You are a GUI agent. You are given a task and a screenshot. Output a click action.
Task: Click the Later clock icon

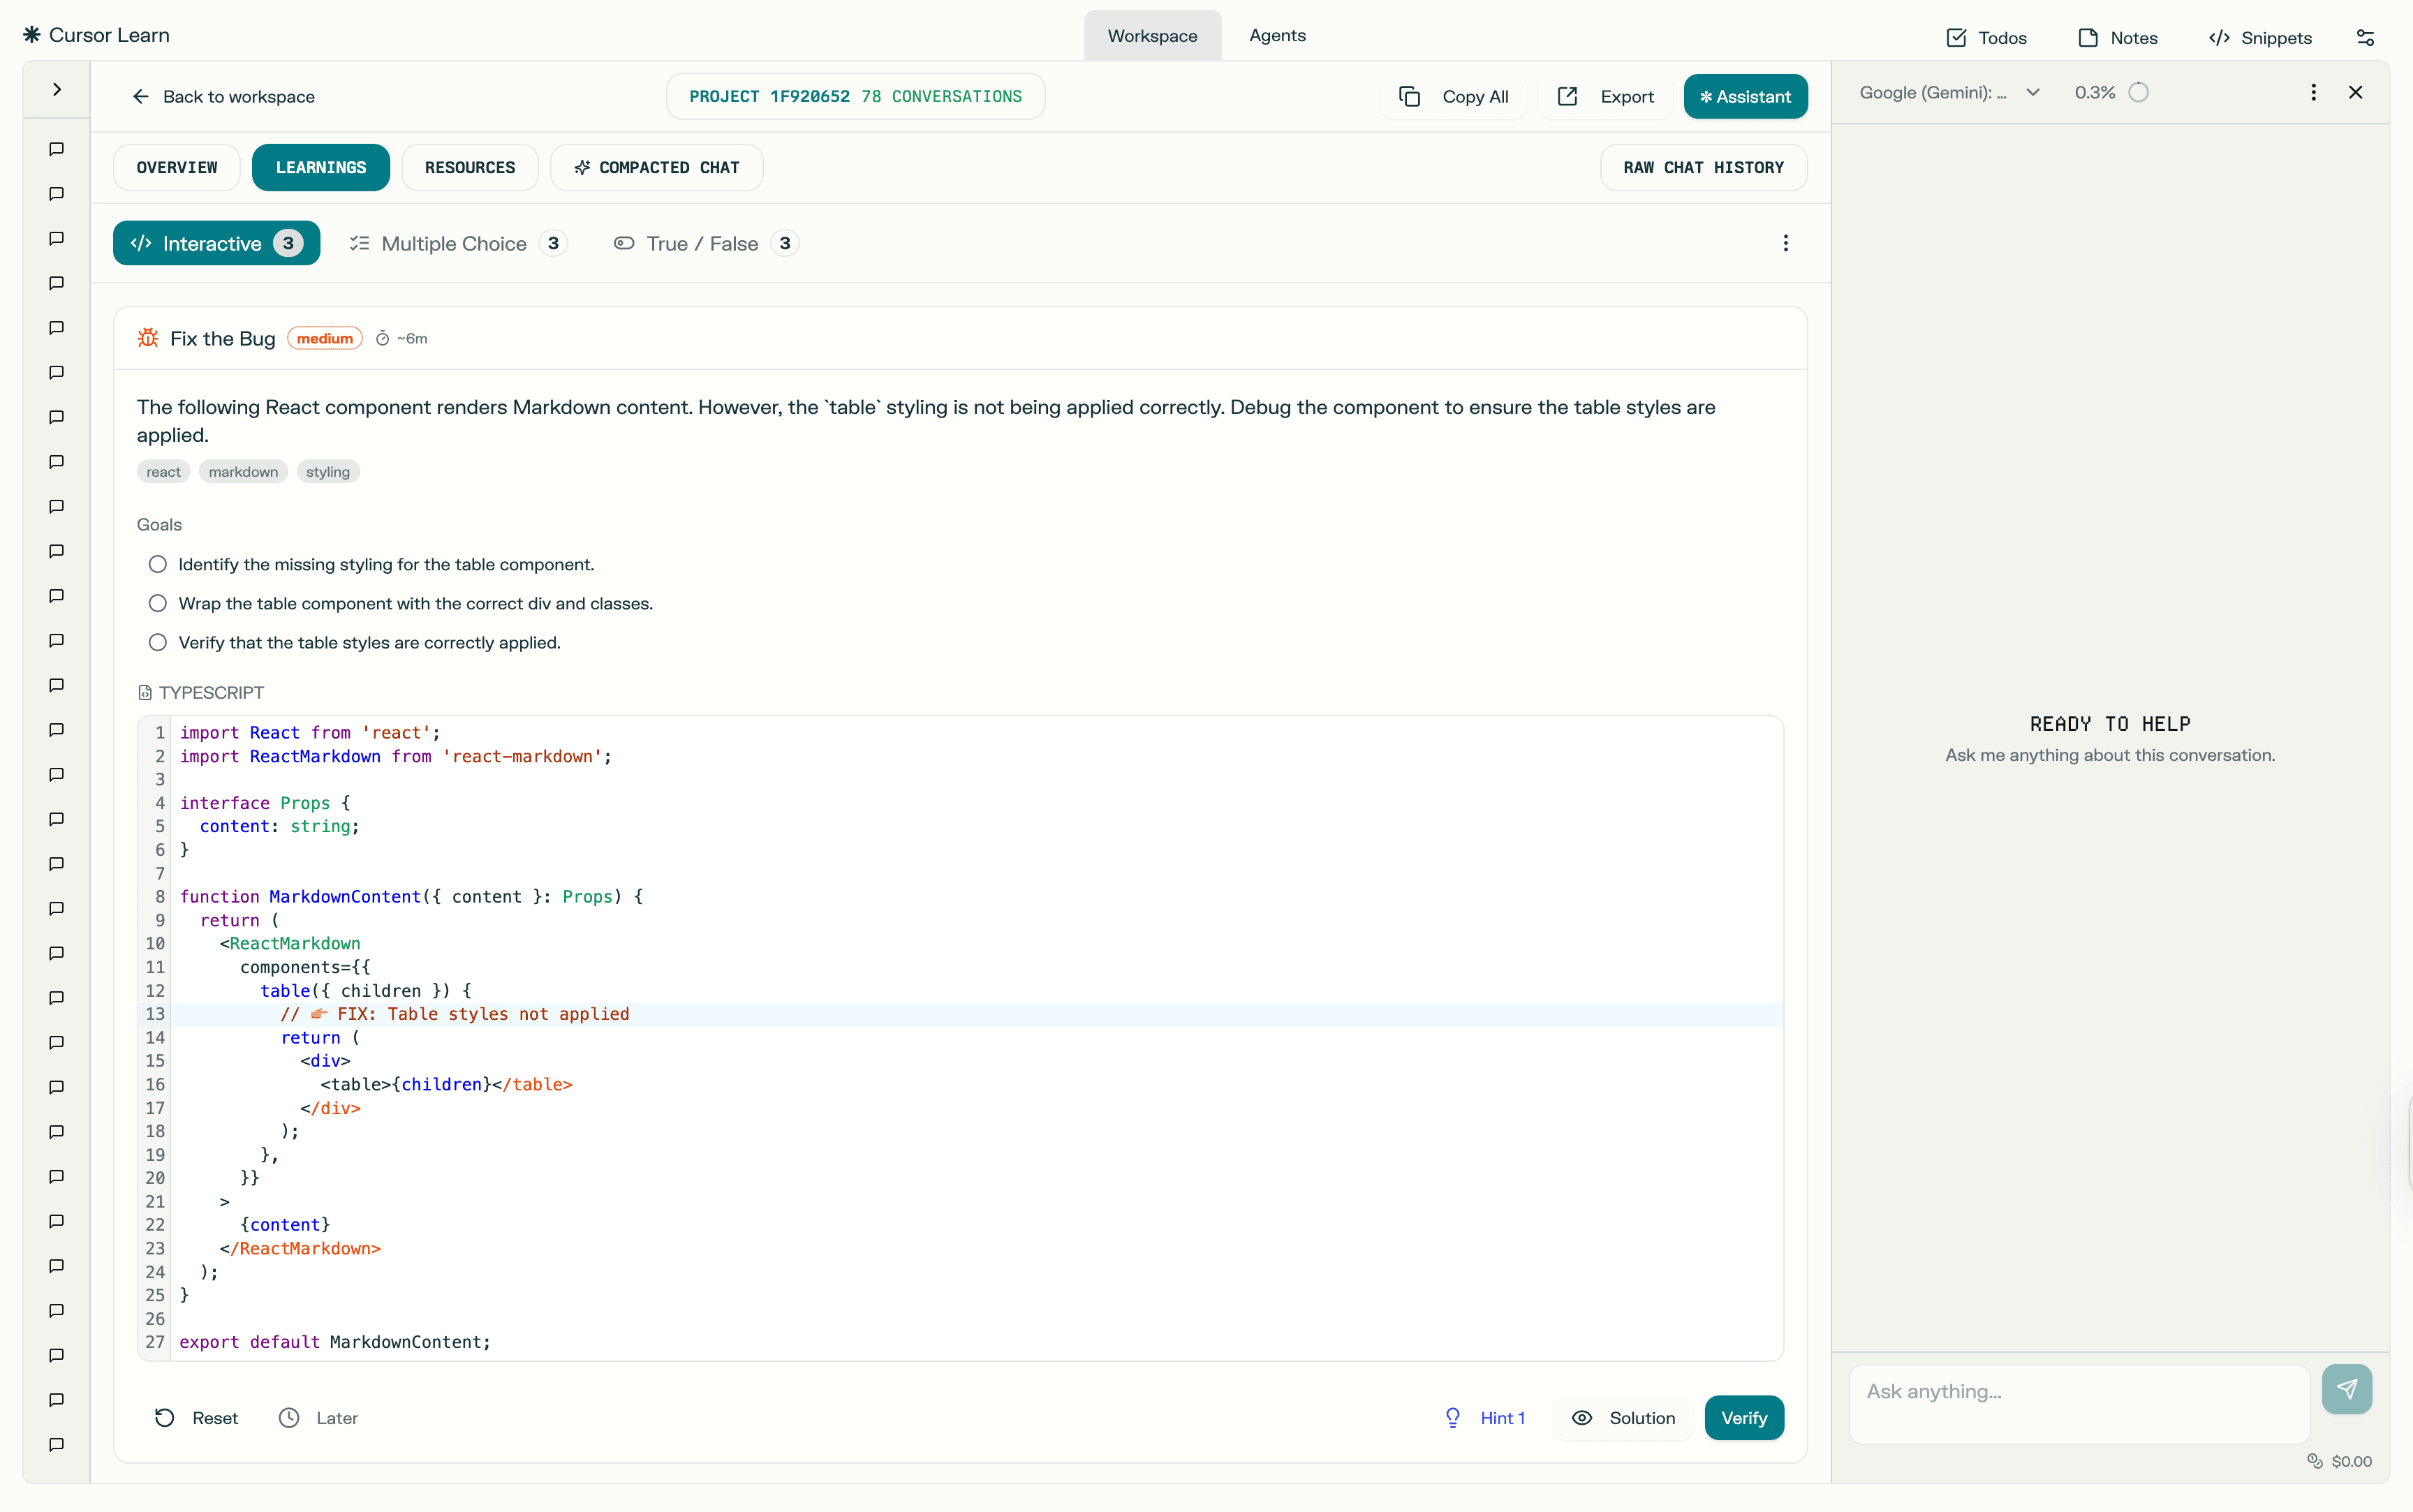pyautogui.click(x=289, y=1418)
